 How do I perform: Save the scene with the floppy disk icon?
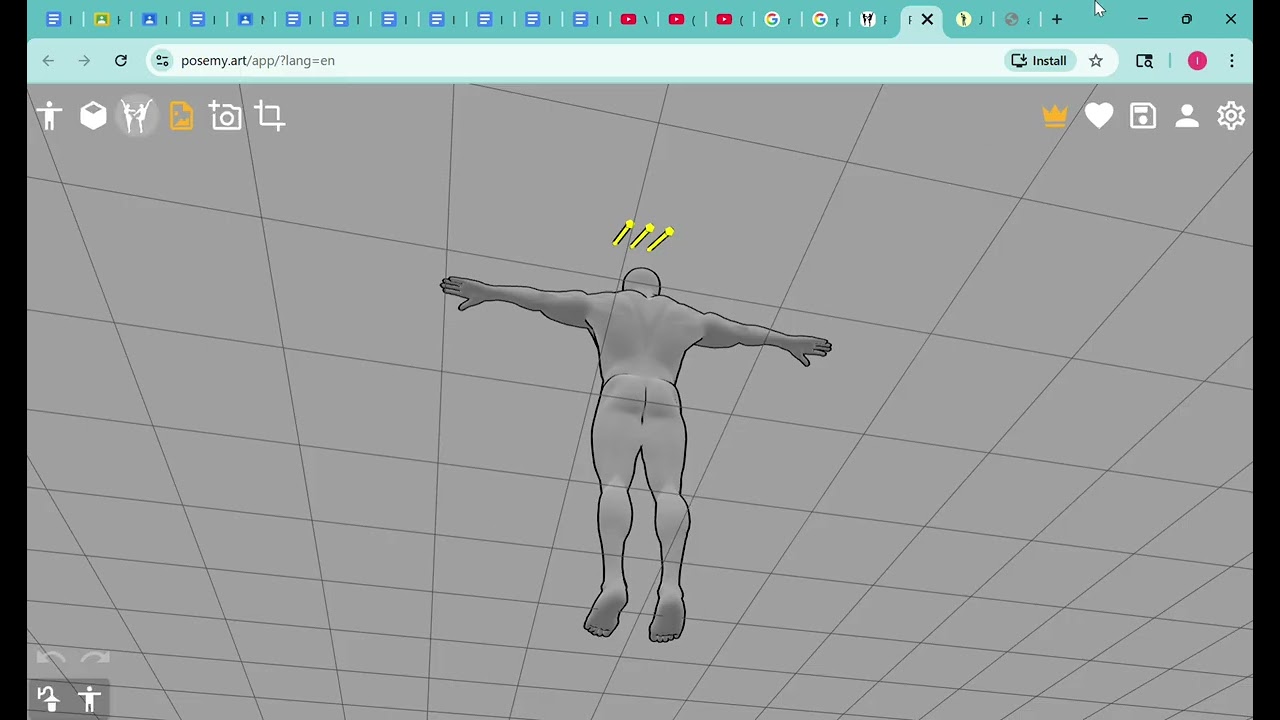[x=1143, y=116]
